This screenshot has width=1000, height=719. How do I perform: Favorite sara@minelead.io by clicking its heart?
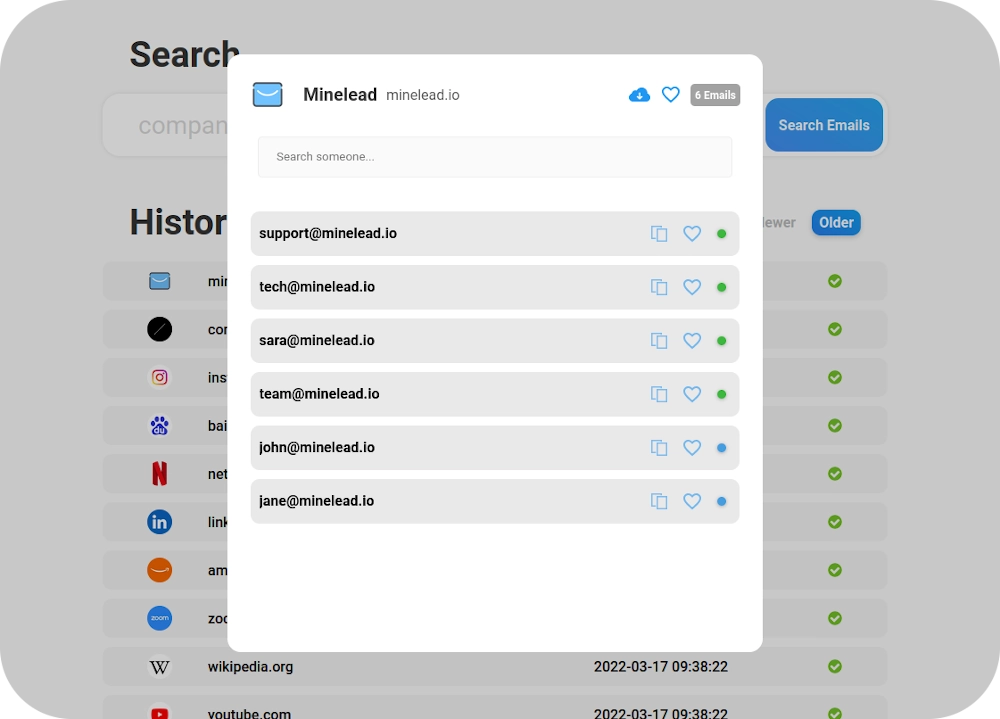(692, 340)
